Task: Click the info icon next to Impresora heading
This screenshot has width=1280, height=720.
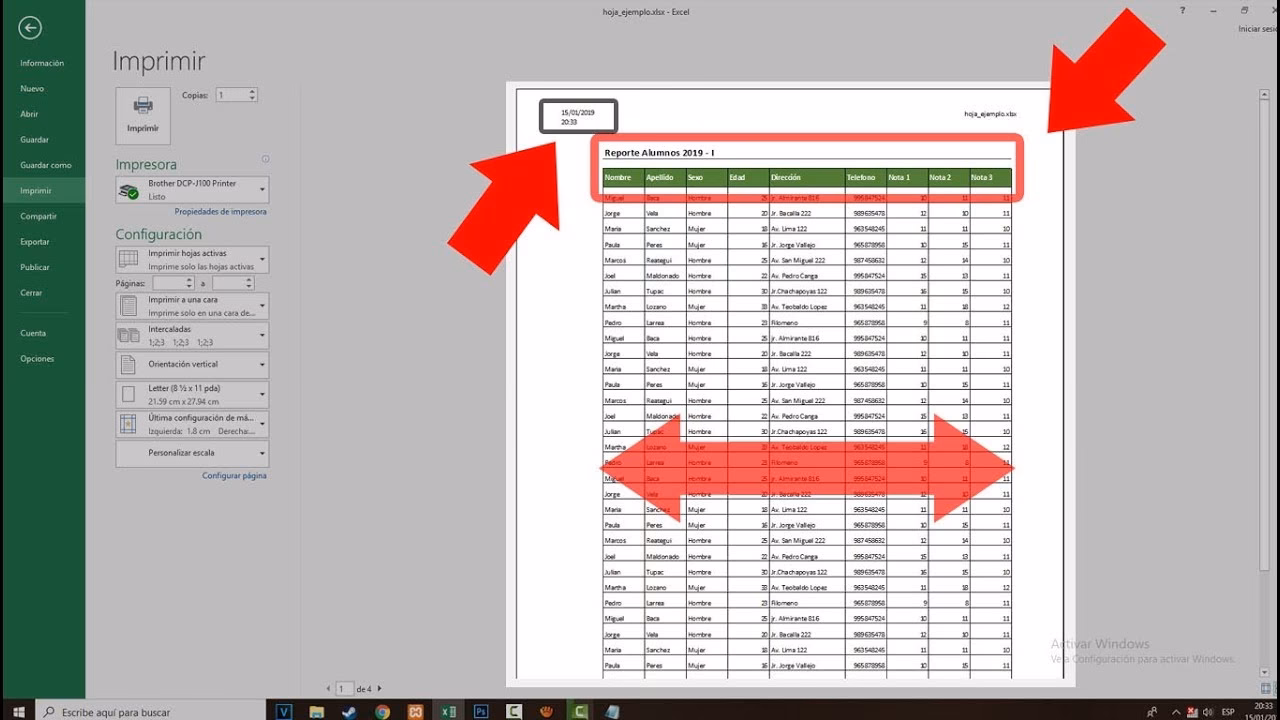Action: 263,158
